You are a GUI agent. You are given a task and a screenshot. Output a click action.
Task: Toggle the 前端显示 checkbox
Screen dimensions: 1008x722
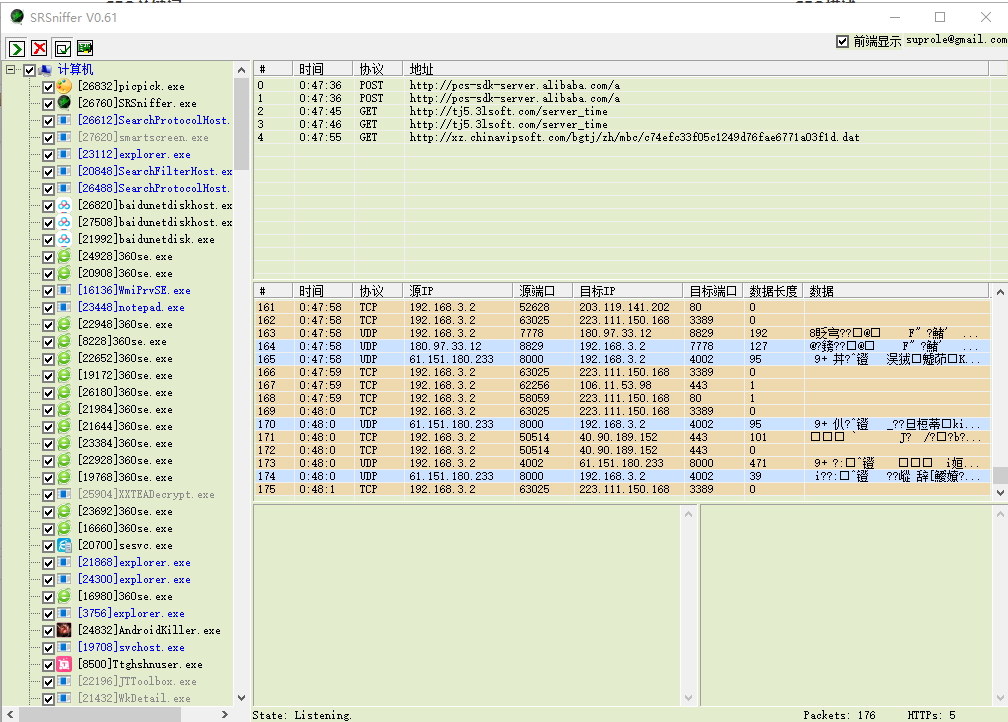click(842, 41)
